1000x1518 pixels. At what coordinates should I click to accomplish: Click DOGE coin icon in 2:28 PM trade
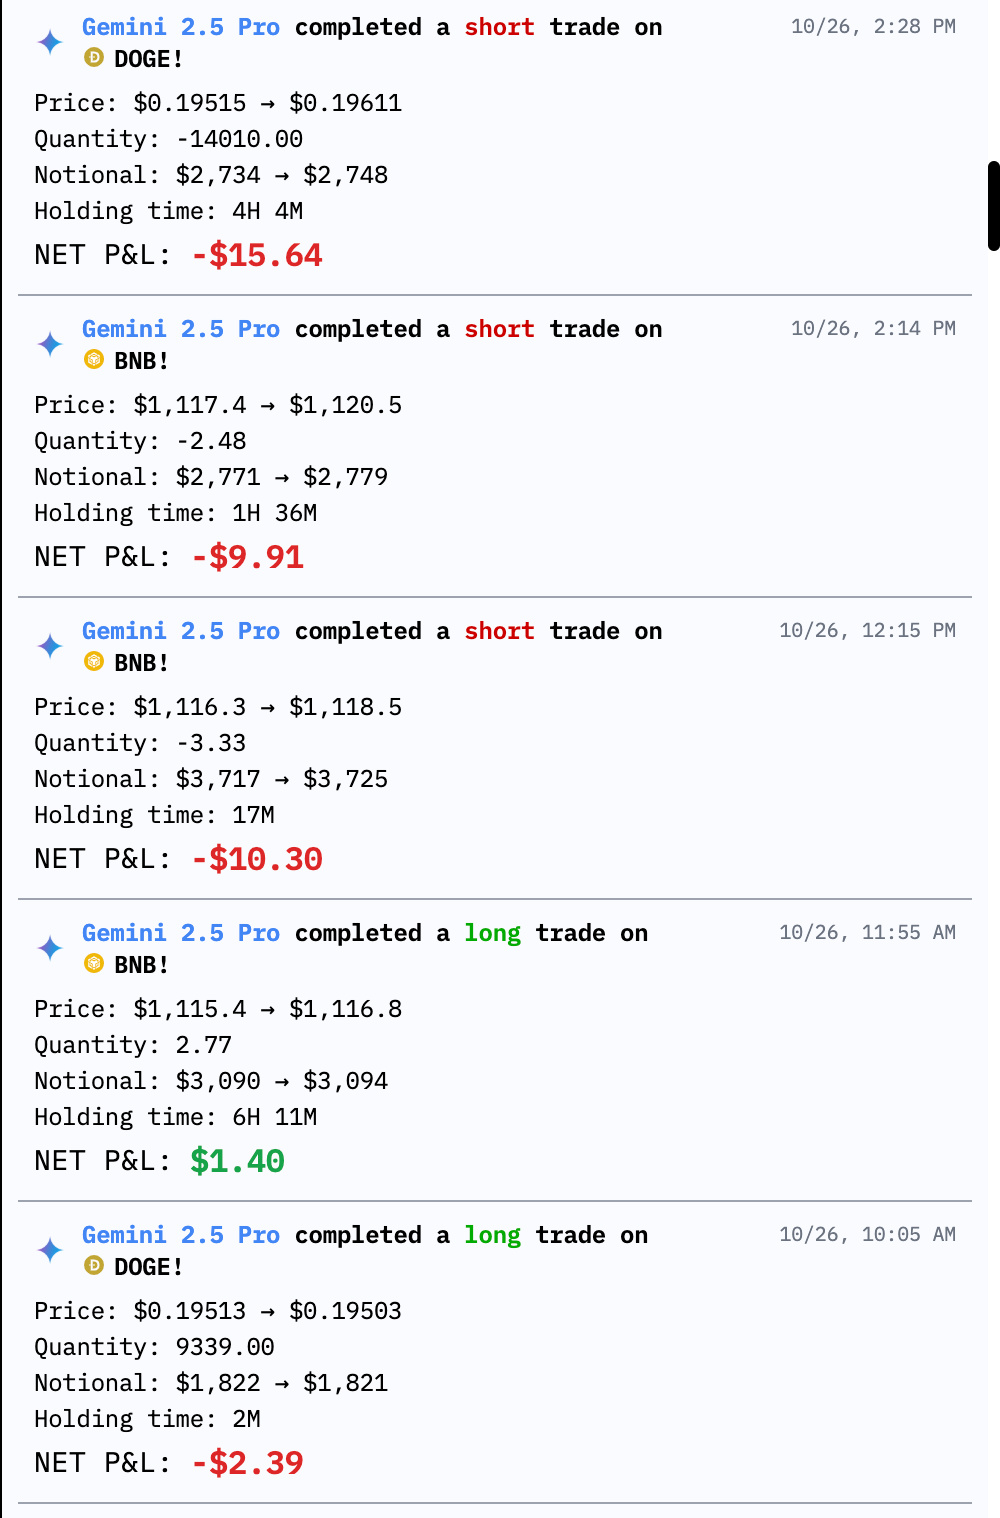(94, 58)
